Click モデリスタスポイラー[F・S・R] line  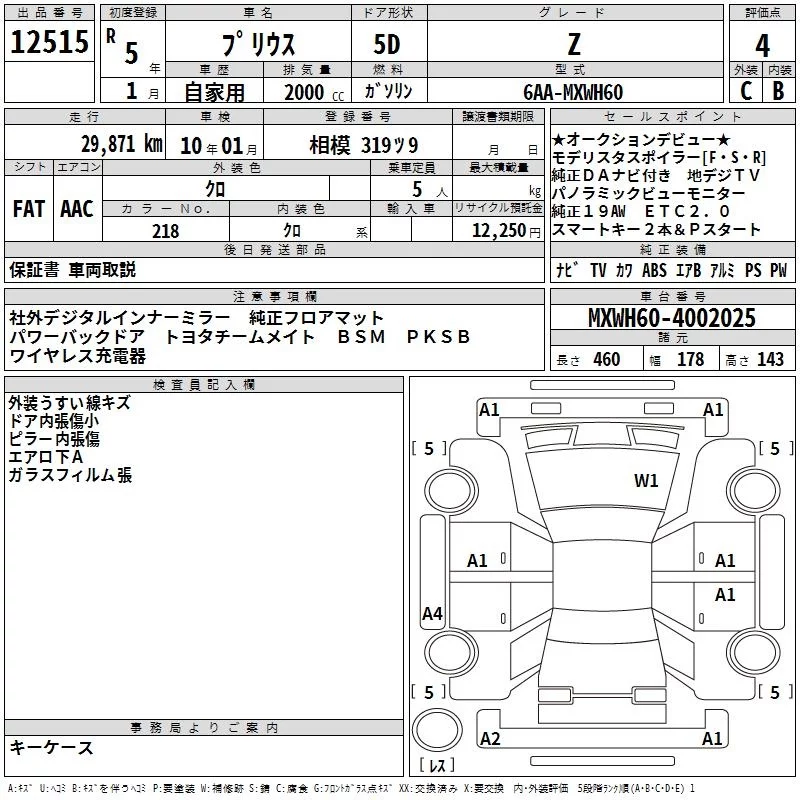pyautogui.click(x=659, y=158)
